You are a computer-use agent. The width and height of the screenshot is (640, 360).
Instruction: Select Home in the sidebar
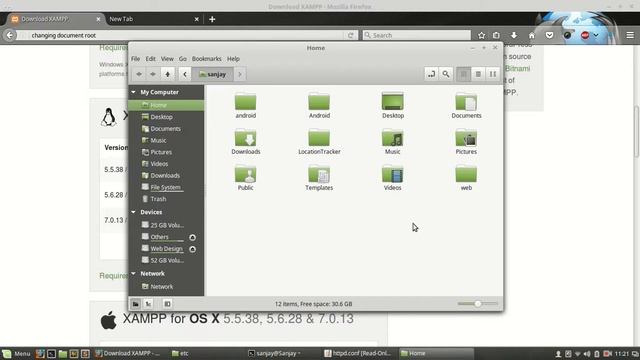(x=166, y=105)
